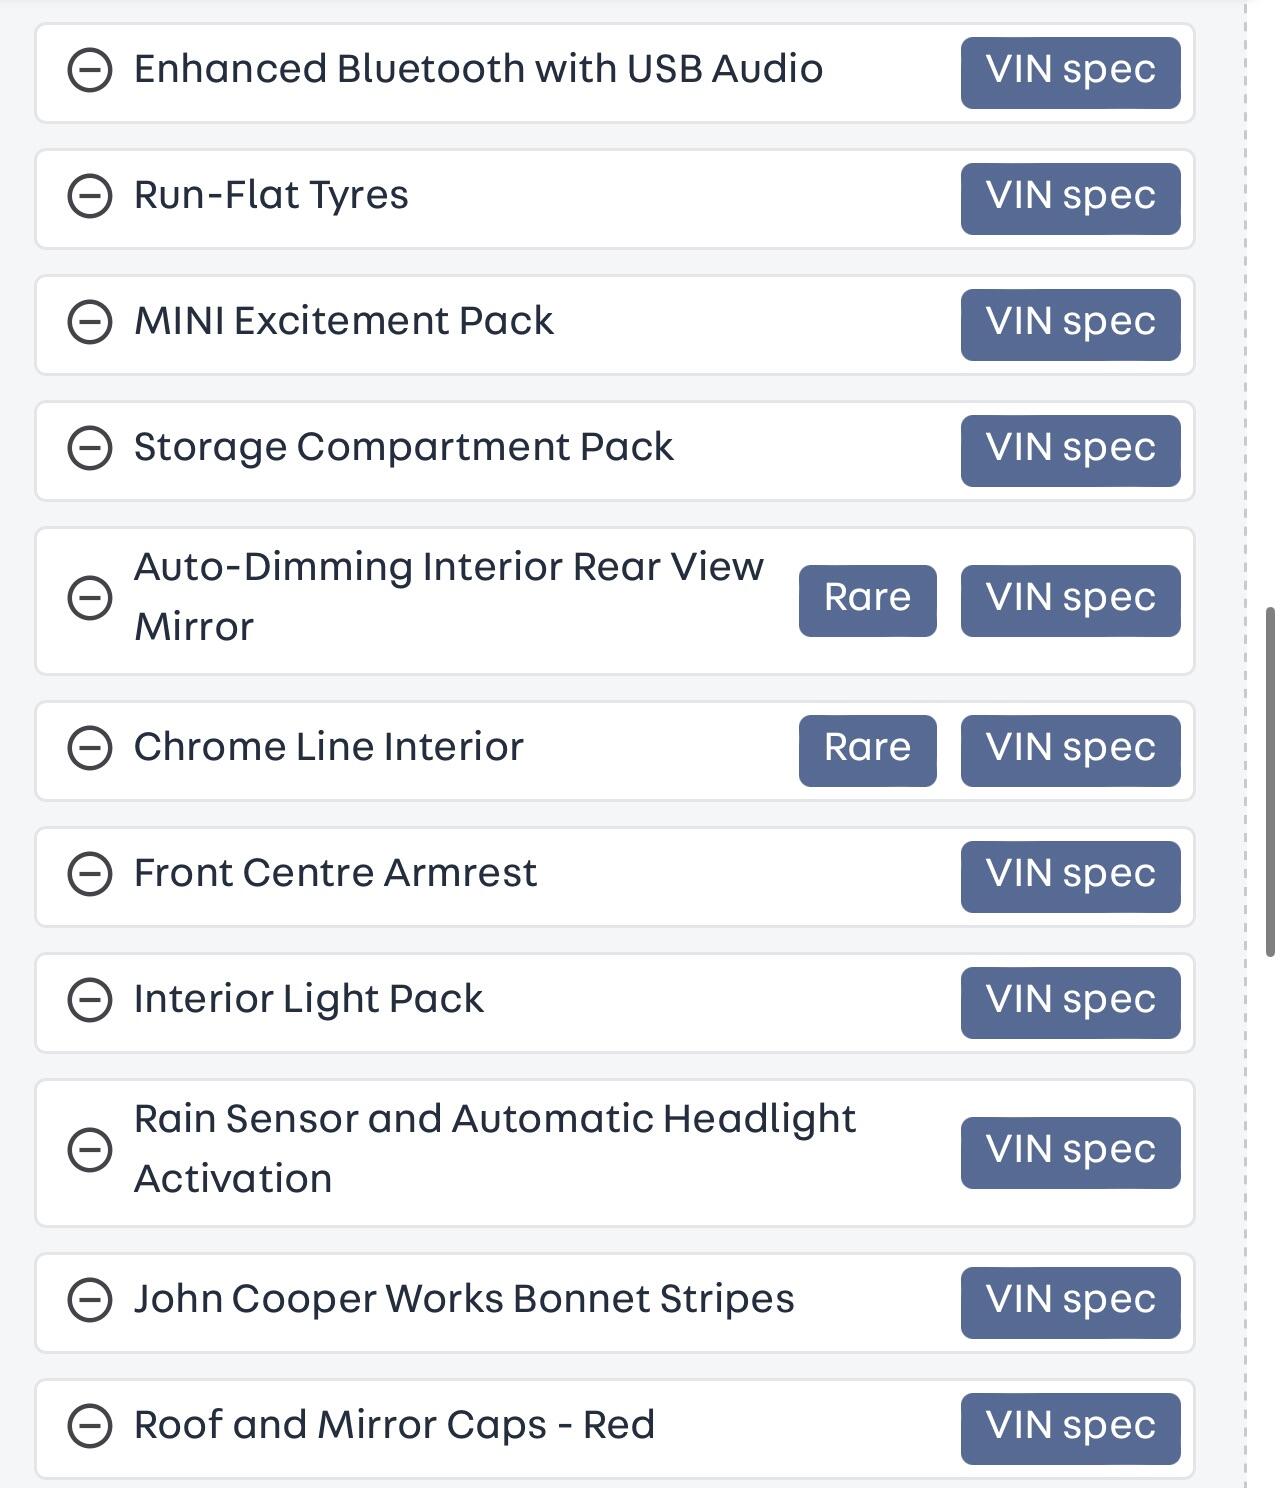
Task: Click the minus icon beside Interior Light Pack
Action: coord(89,1000)
